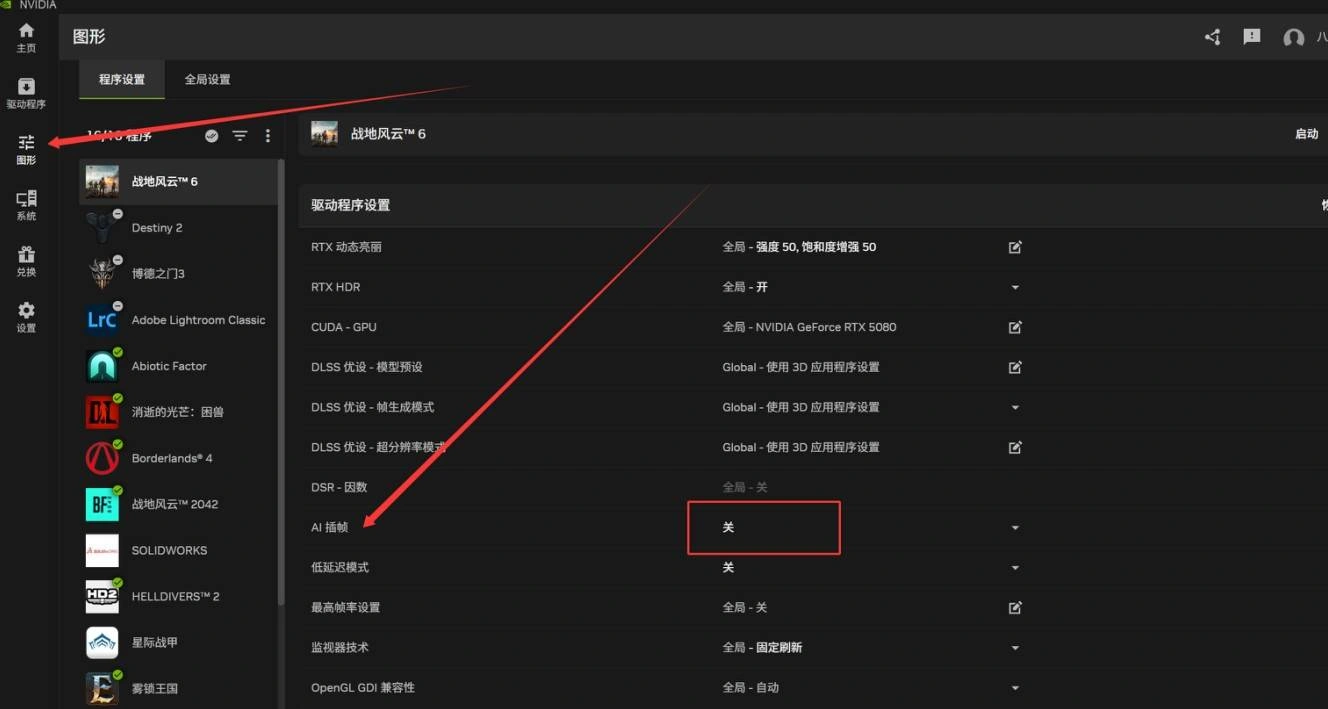Select the 图形 graphics sidebar icon
The height and width of the screenshot is (709, 1328).
pos(26,149)
